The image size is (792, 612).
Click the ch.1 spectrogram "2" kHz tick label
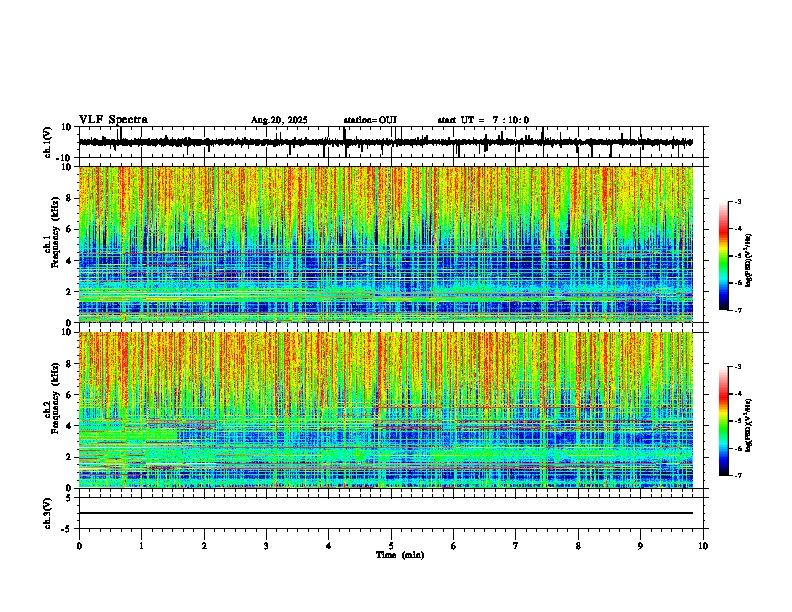(x=69, y=292)
